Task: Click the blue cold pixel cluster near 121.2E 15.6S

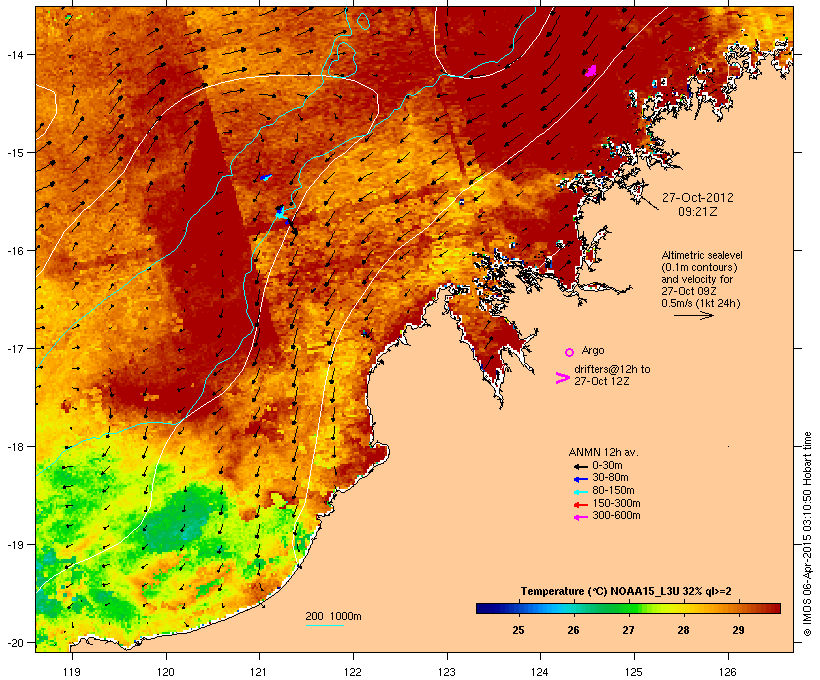Action: tap(281, 212)
